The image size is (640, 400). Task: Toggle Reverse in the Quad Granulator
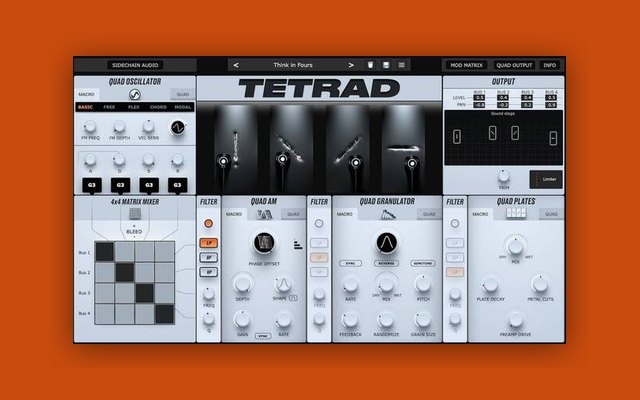point(386,264)
